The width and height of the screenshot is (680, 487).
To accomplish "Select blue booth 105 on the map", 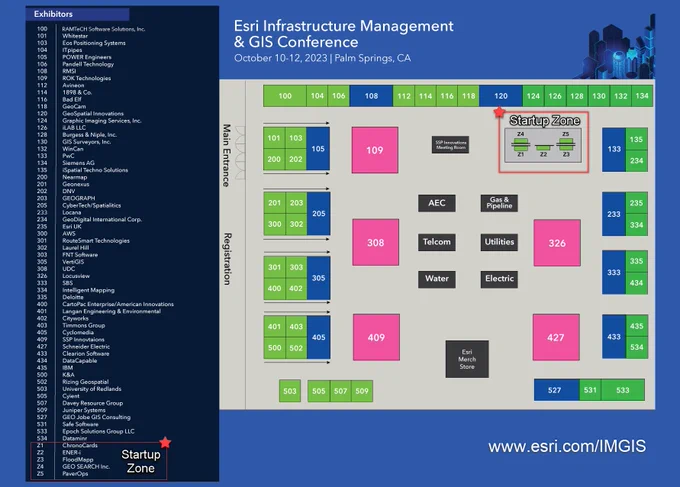I will pos(318,149).
